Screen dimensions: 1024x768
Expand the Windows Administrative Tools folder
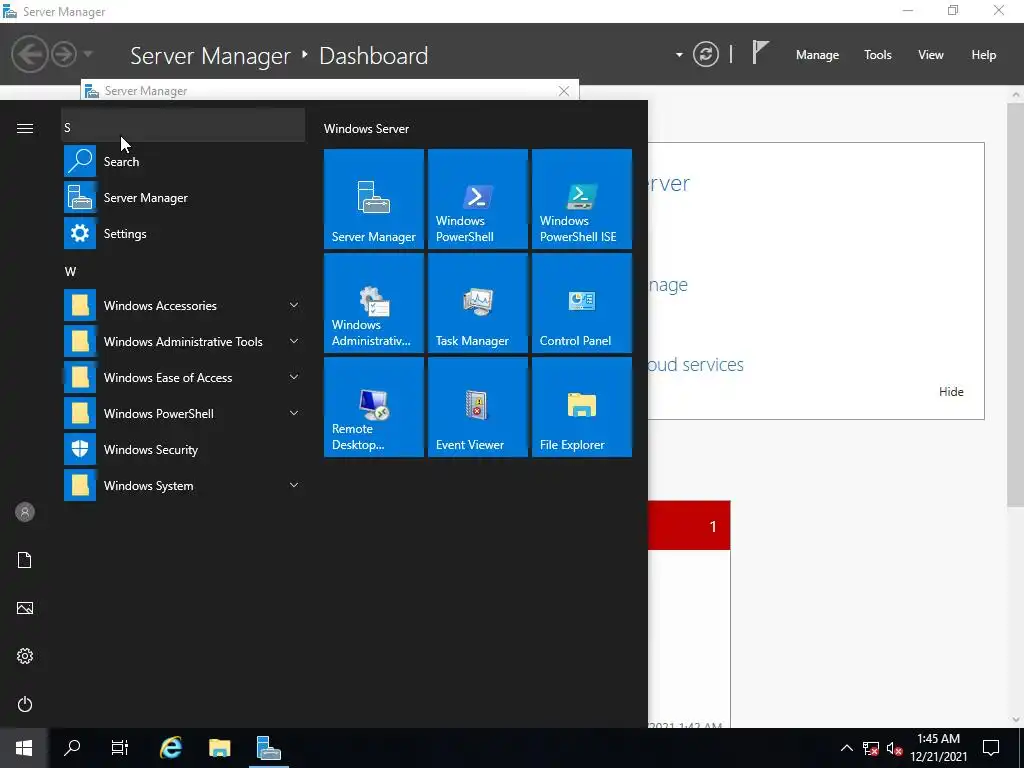coord(184,341)
